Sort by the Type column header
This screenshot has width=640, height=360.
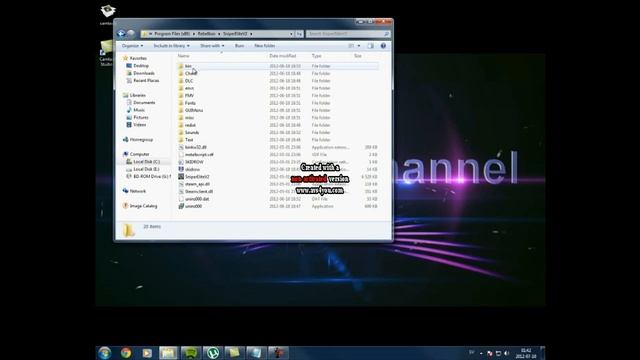[x=316, y=56]
